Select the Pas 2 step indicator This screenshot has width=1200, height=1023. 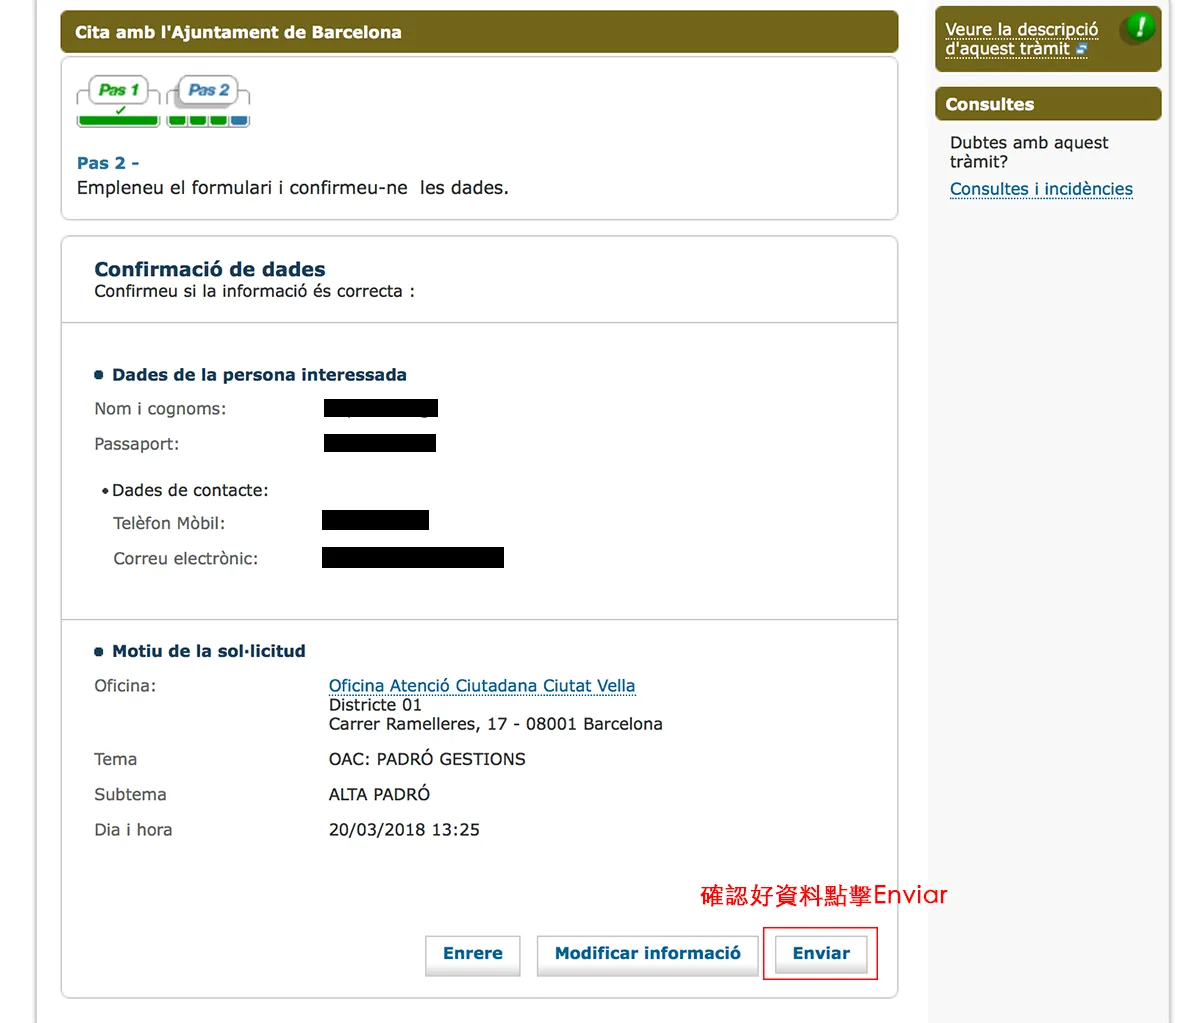click(208, 90)
